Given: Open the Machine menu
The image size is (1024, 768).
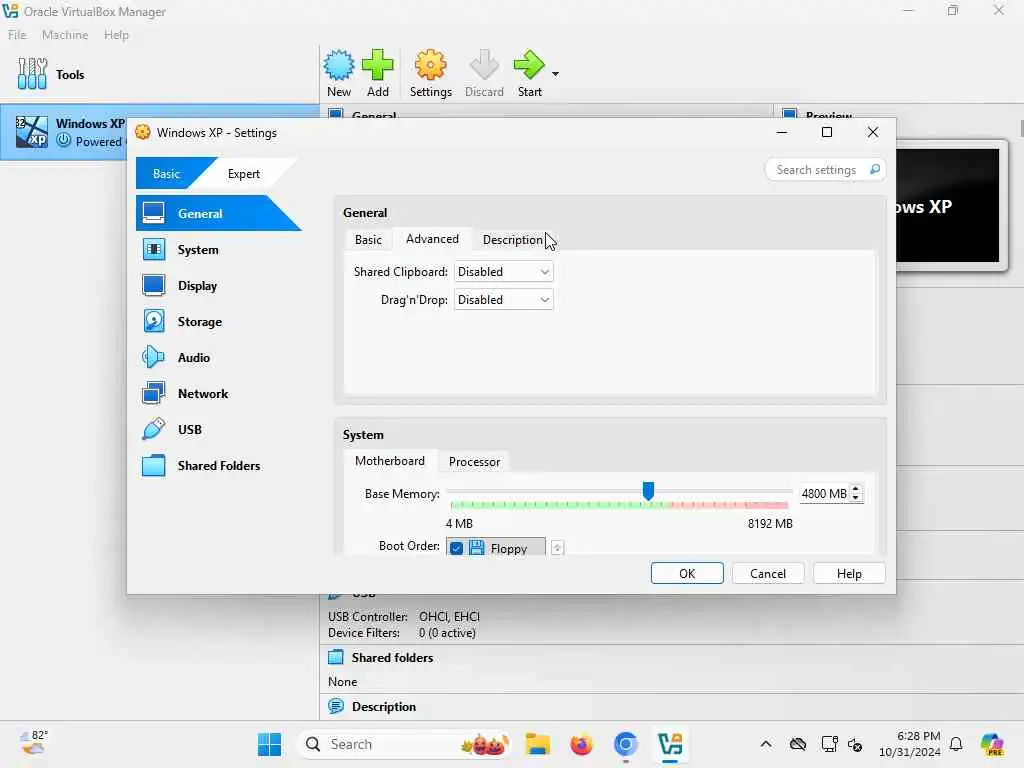Looking at the screenshot, I should pyautogui.click(x=65, y=35).
